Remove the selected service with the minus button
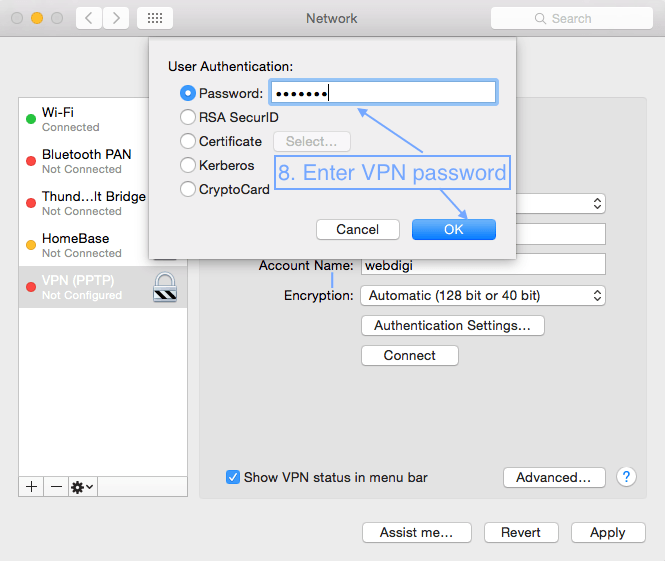Viewport: 665px width, 561px height. coord(56,486)
